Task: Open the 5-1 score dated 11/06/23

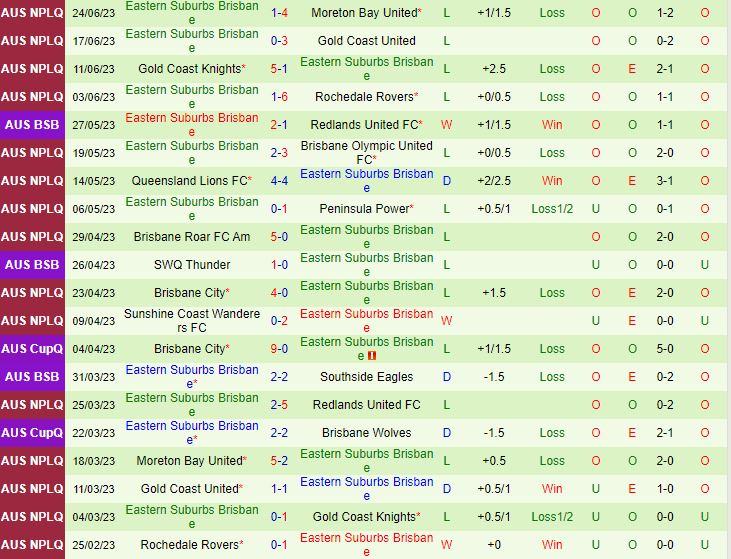Action: coord(279,69)
